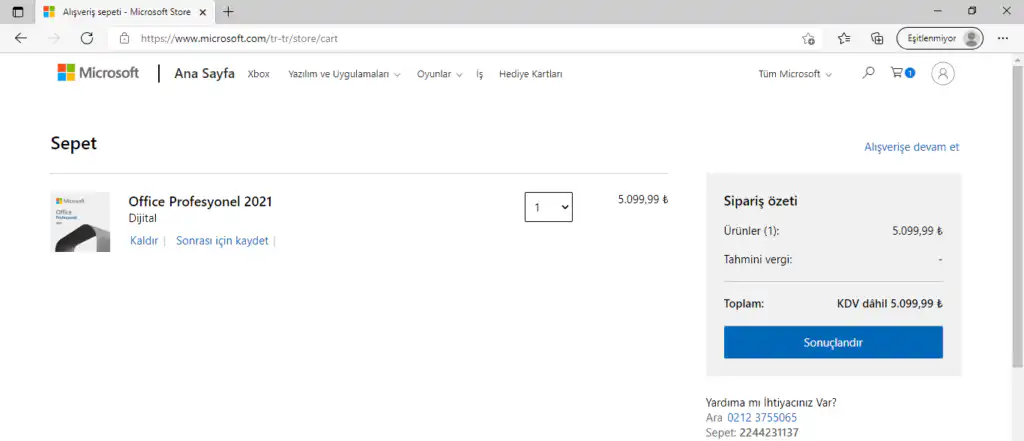Click the KDV dâhil 5.099,99 ₺ total

(889, 304)
